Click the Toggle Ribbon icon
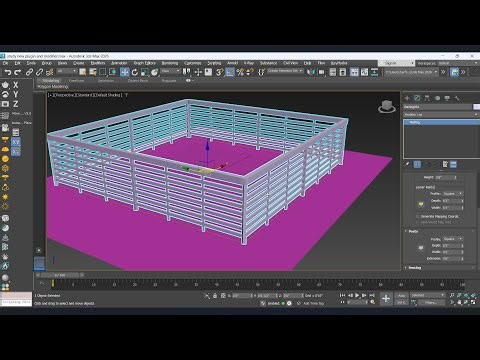 (x=354, y=72)
